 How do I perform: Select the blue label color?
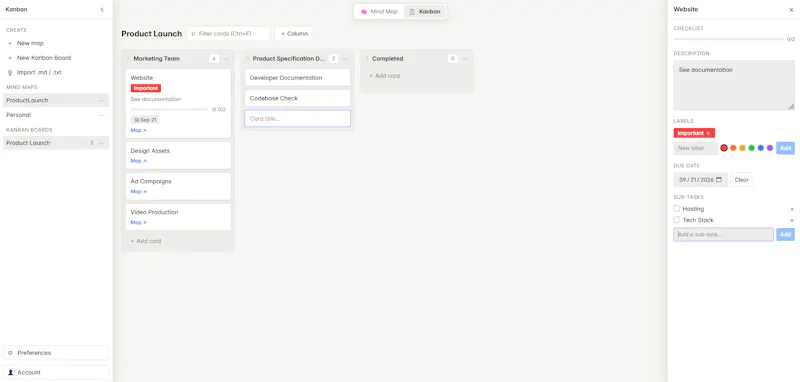pyautogui.click(x=761, y=148)
